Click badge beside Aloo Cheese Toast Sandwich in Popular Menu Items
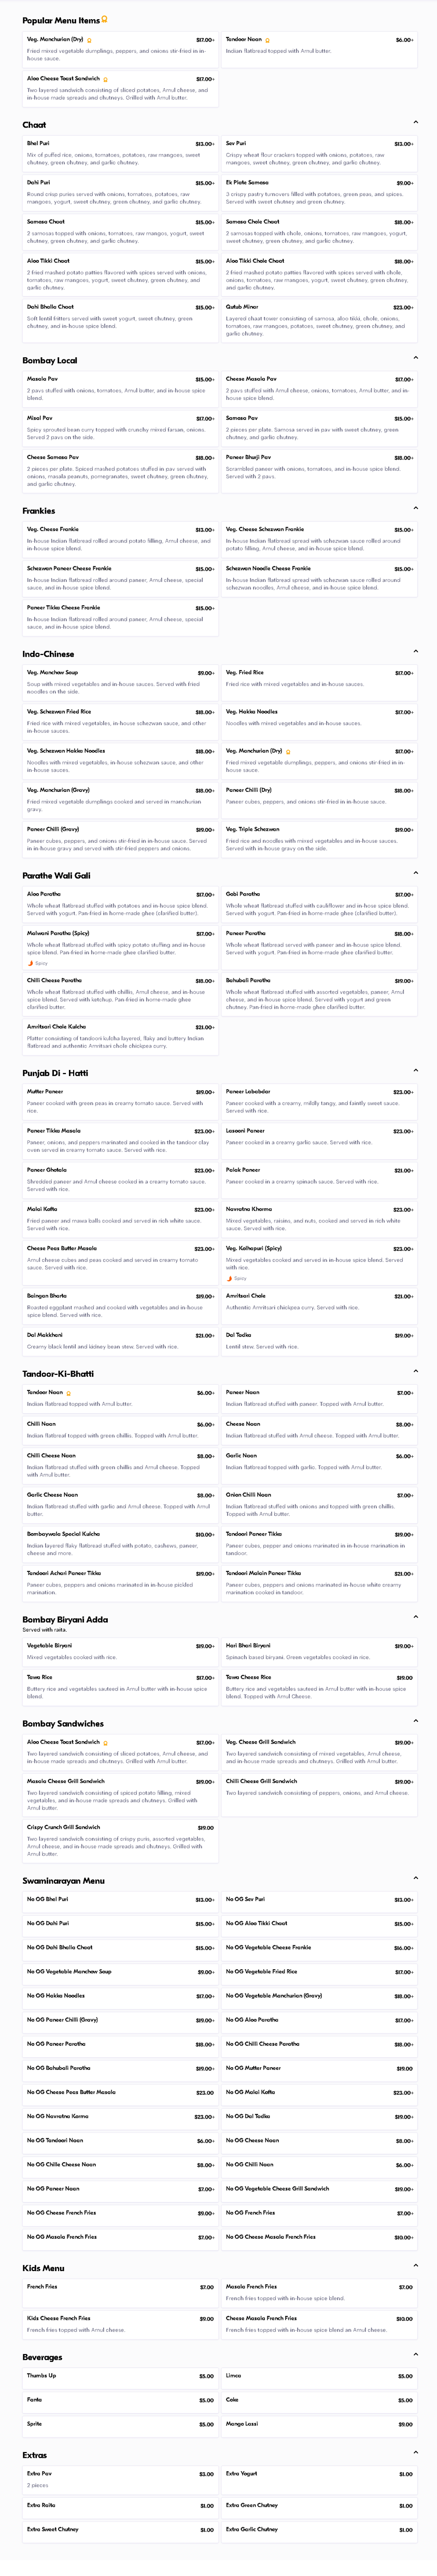The width and height of the screenshot is (437, 2576). (x=105, y=79)
